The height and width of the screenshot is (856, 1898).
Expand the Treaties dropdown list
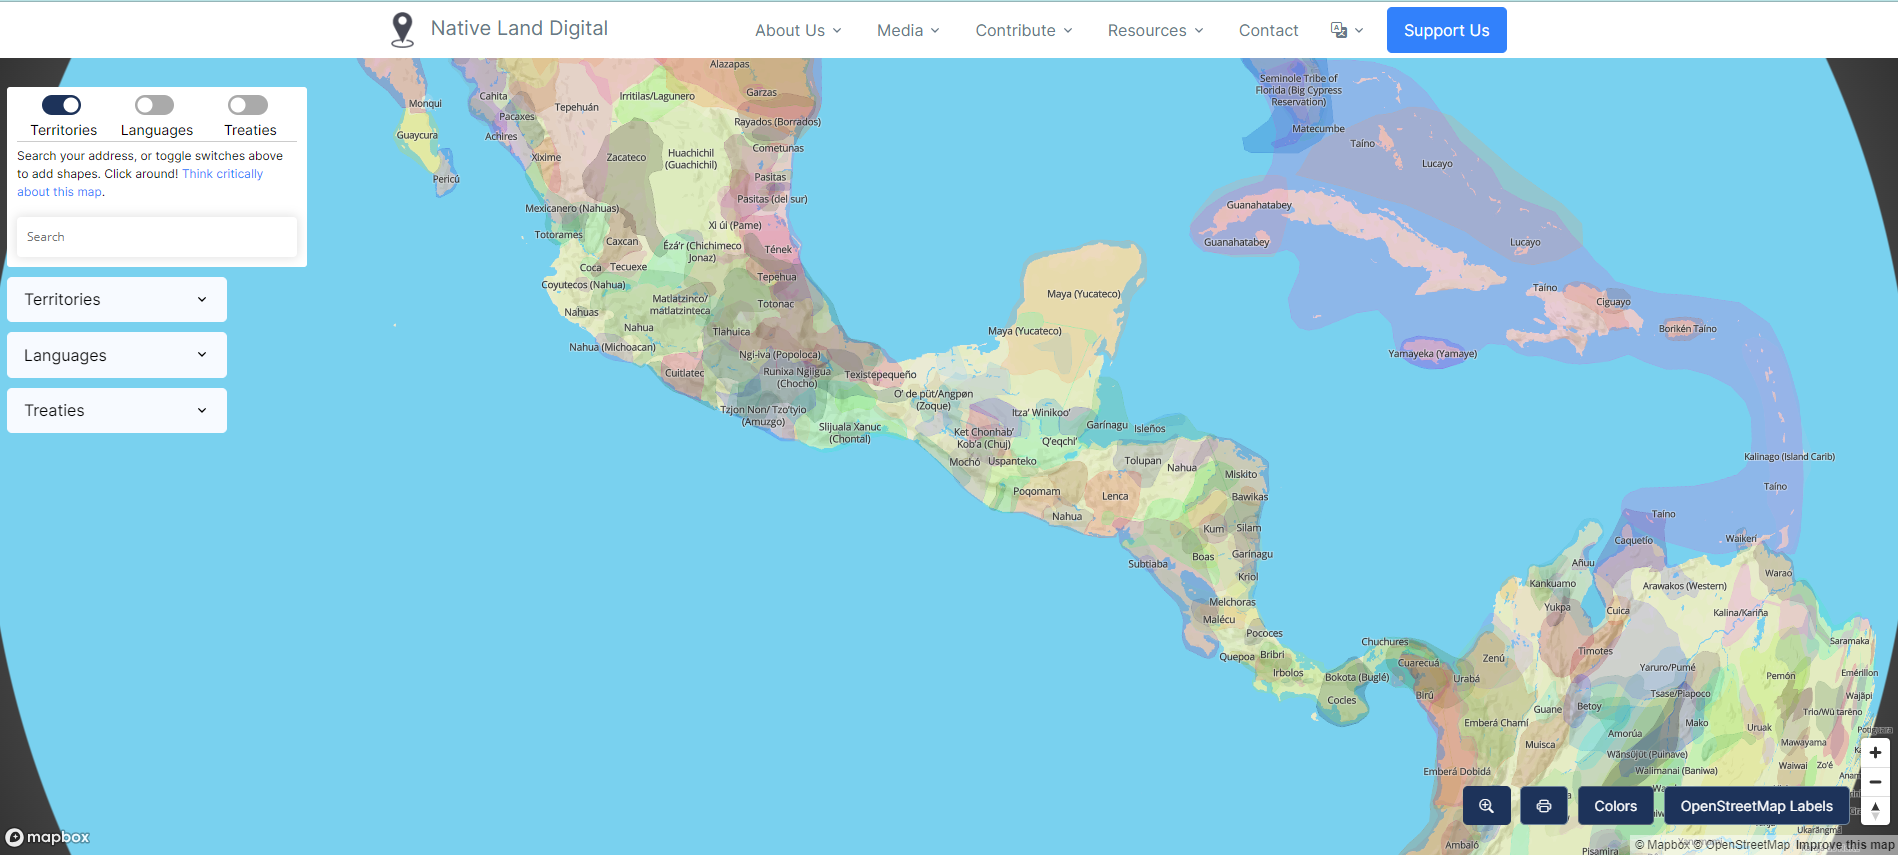coord(117,410)
